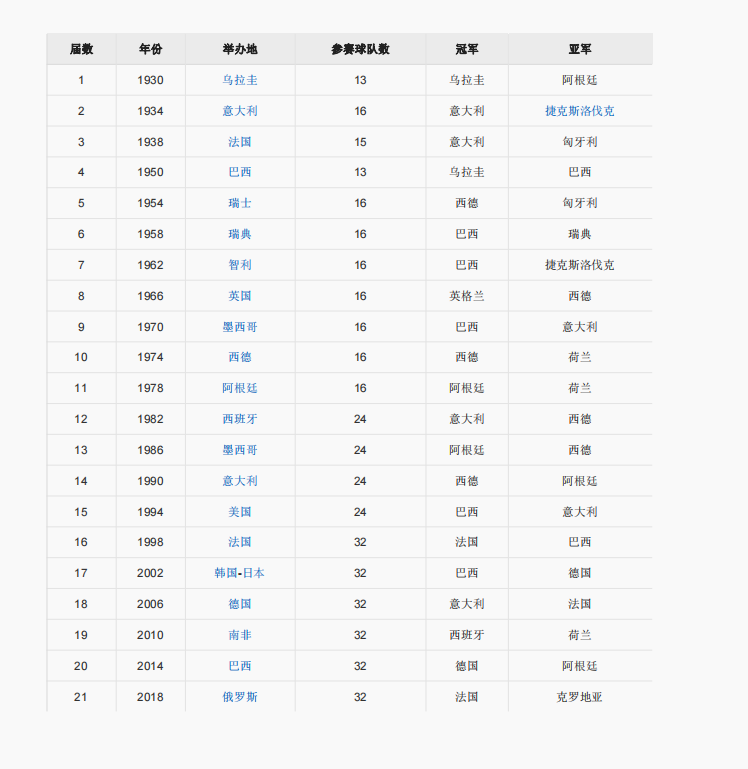This screenshot has height=769, width=748.
Task: Select the year cell 2002
Action: (151, 573)
